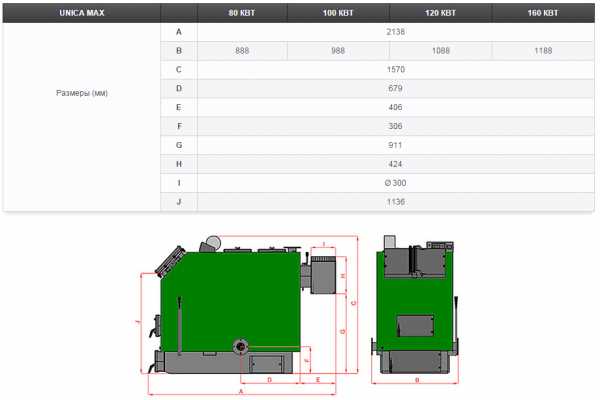600x400 pixels.
Task: Select the 120 кВт column header
Action: tap(440, 13)
